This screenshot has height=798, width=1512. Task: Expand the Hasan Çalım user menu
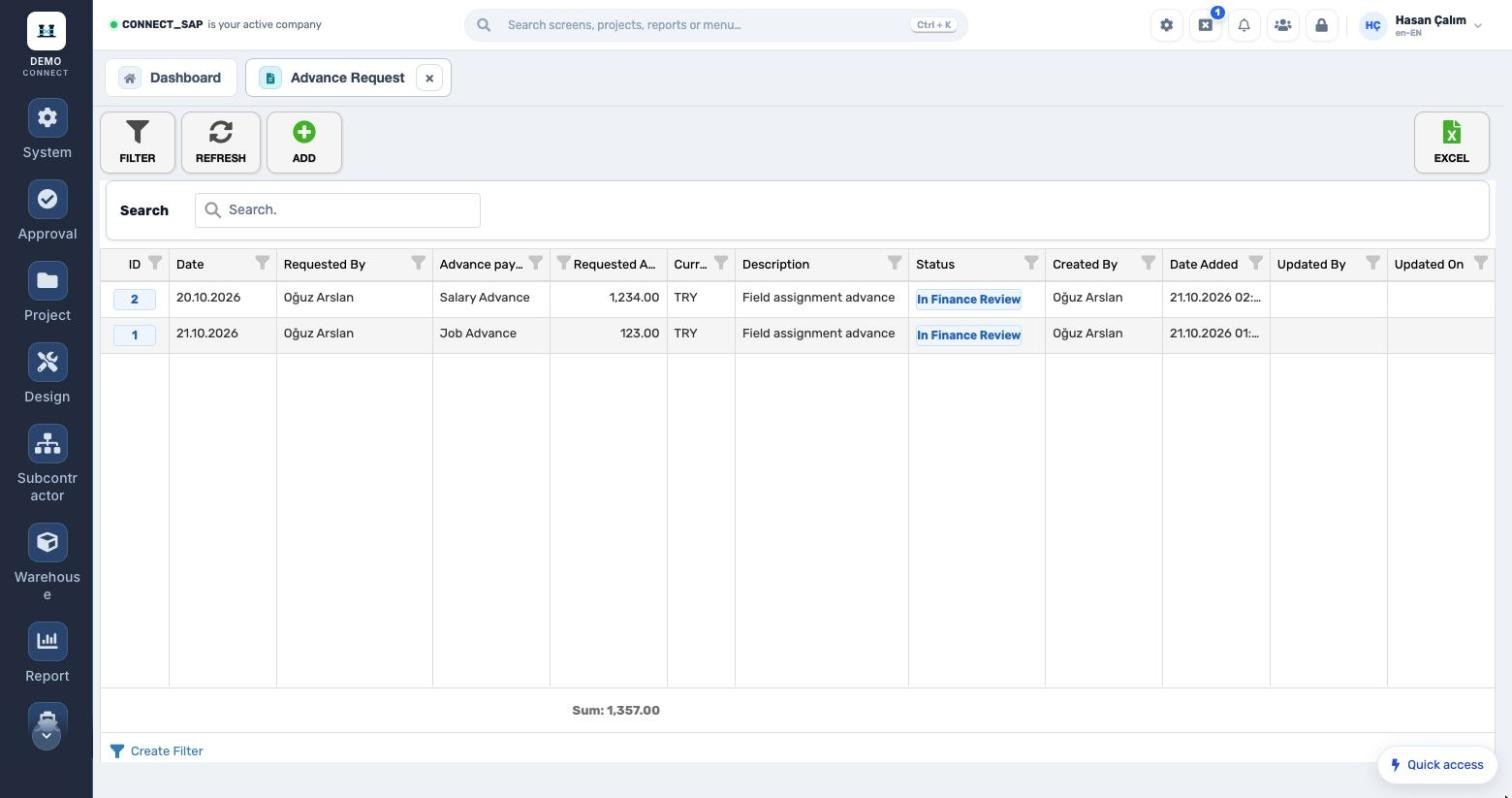tap(1422, 25)
